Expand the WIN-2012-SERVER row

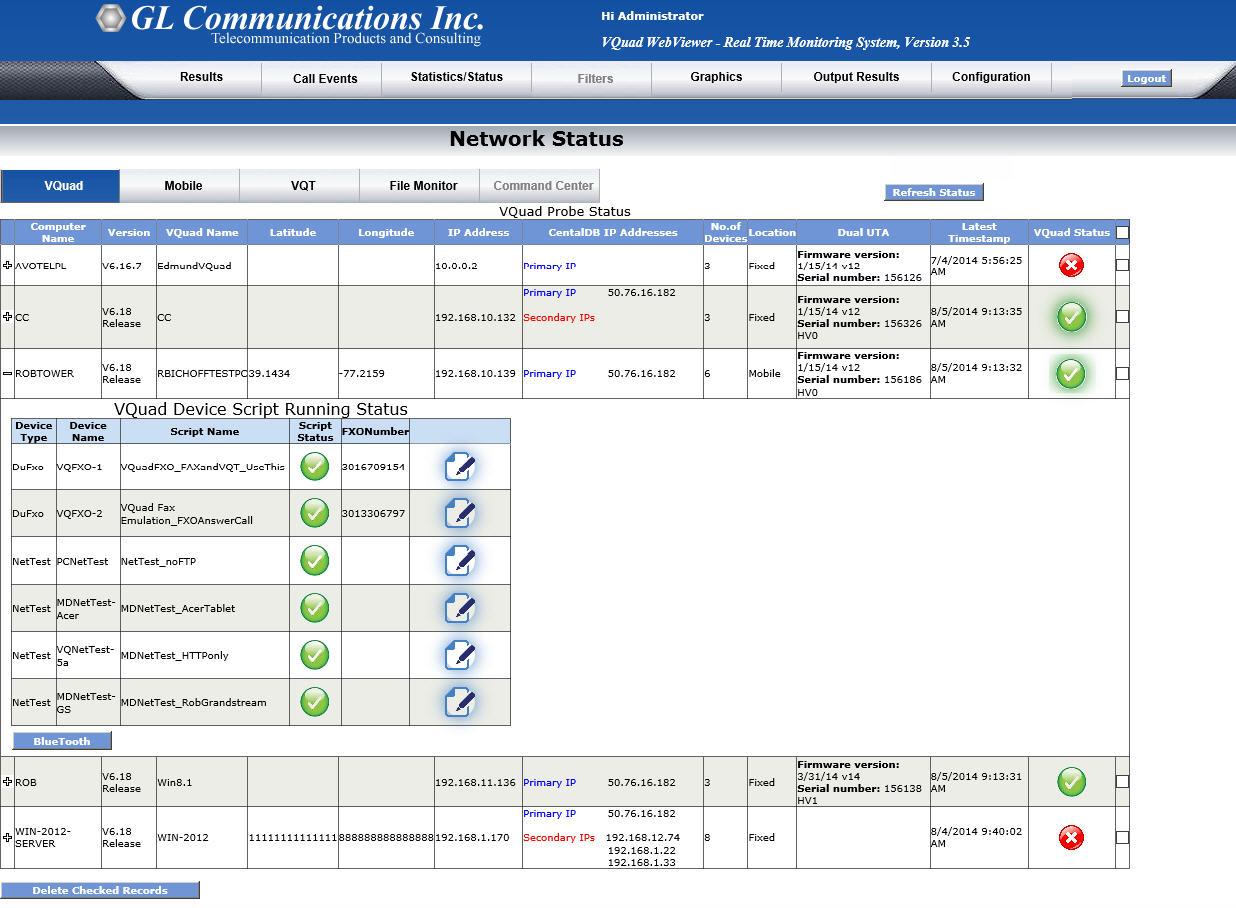[8, 837]
